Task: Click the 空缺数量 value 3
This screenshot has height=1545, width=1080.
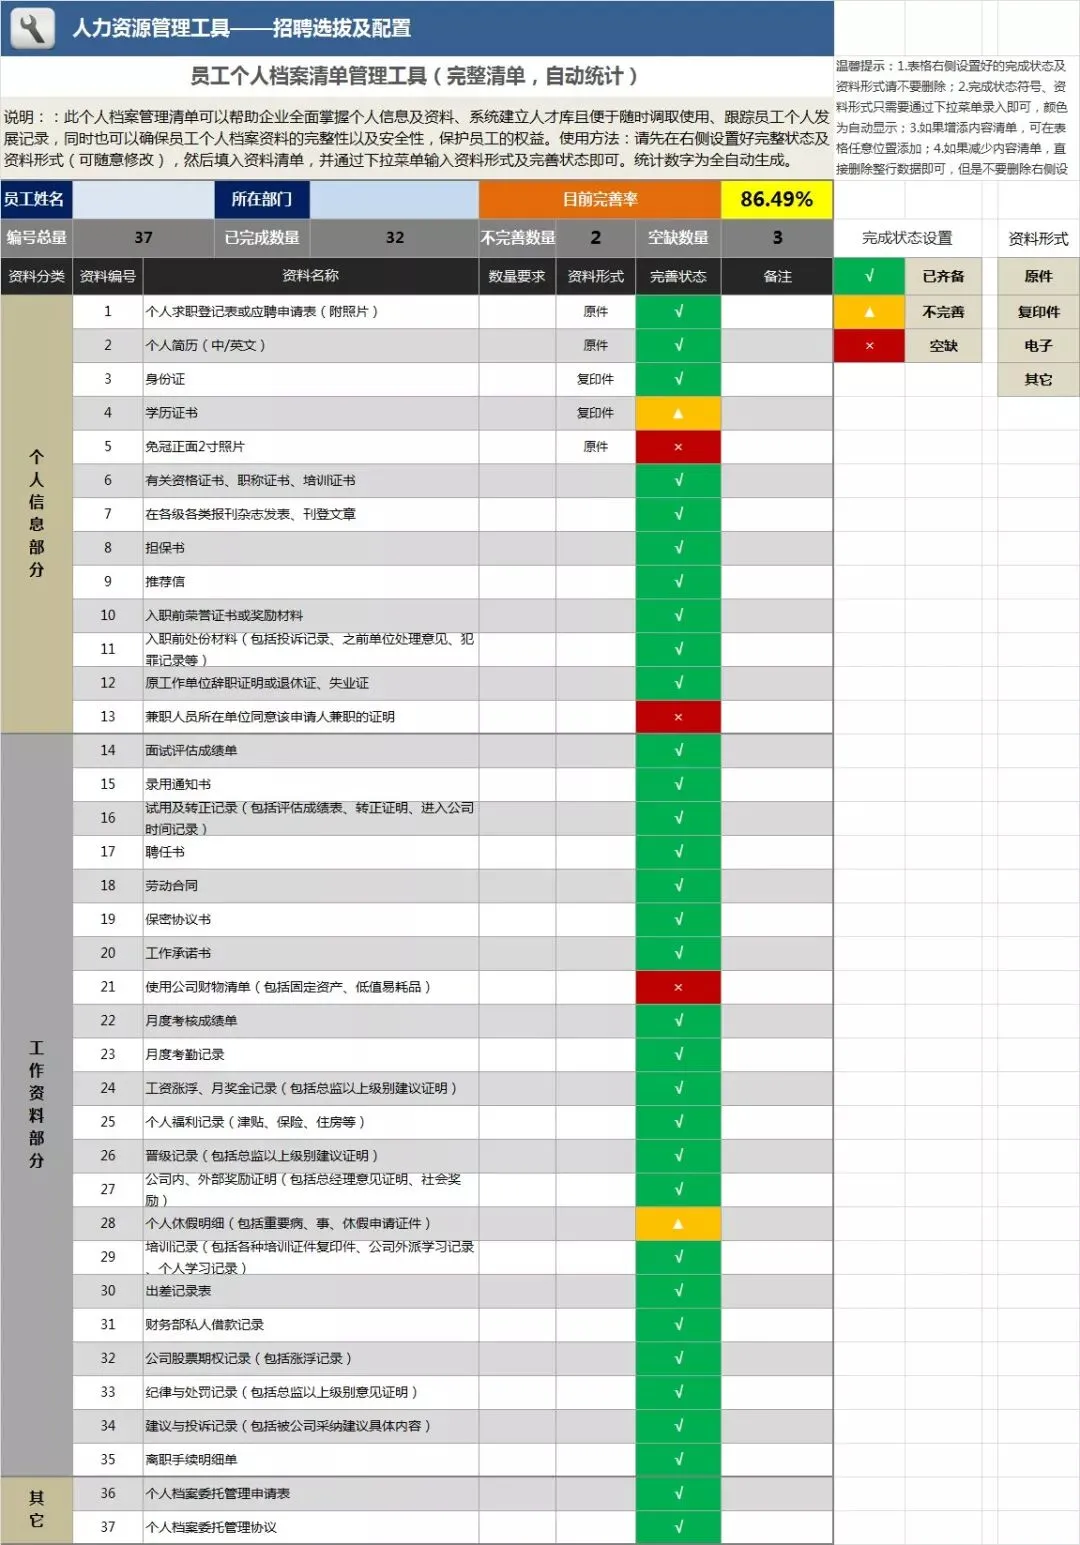Action: click(777, 238)
